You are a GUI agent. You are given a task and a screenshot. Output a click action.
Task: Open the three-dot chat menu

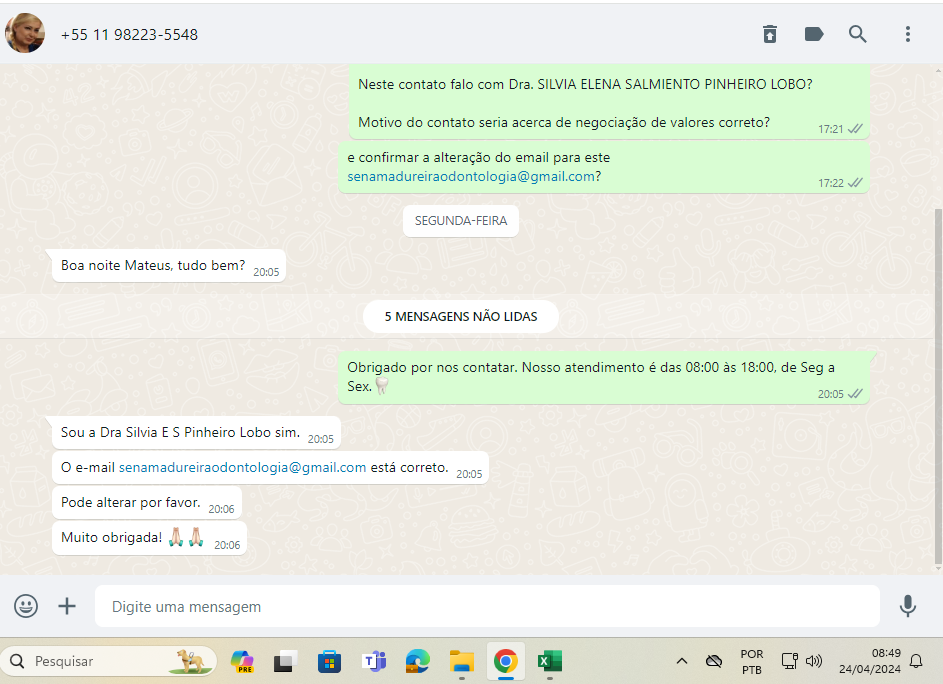(908, 34)
